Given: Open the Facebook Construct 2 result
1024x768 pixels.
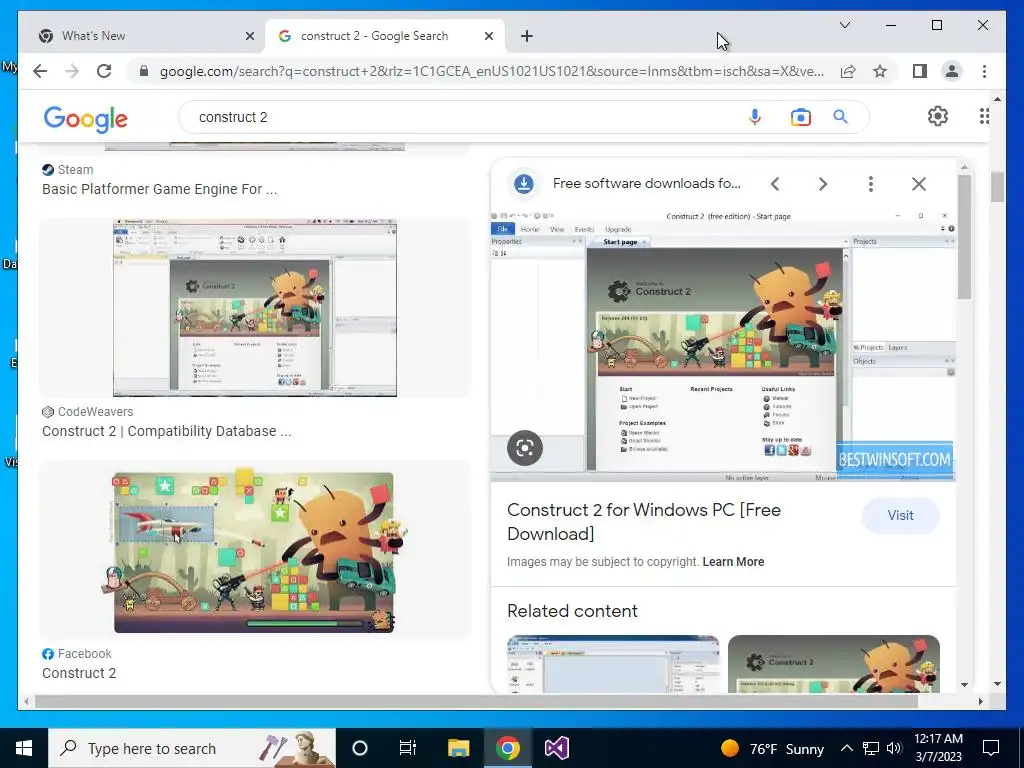Looking at the screenshot, I should coord(79,673).
